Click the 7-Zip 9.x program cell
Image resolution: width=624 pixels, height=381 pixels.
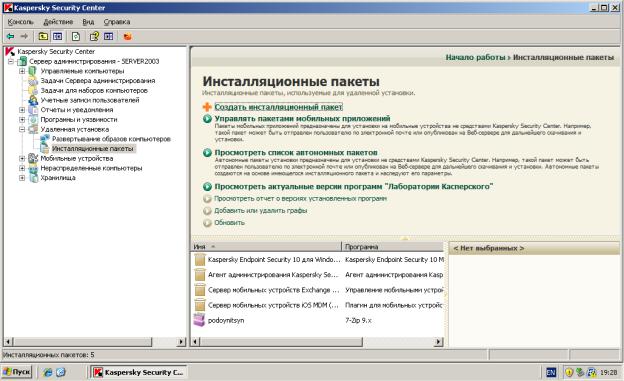358,320
